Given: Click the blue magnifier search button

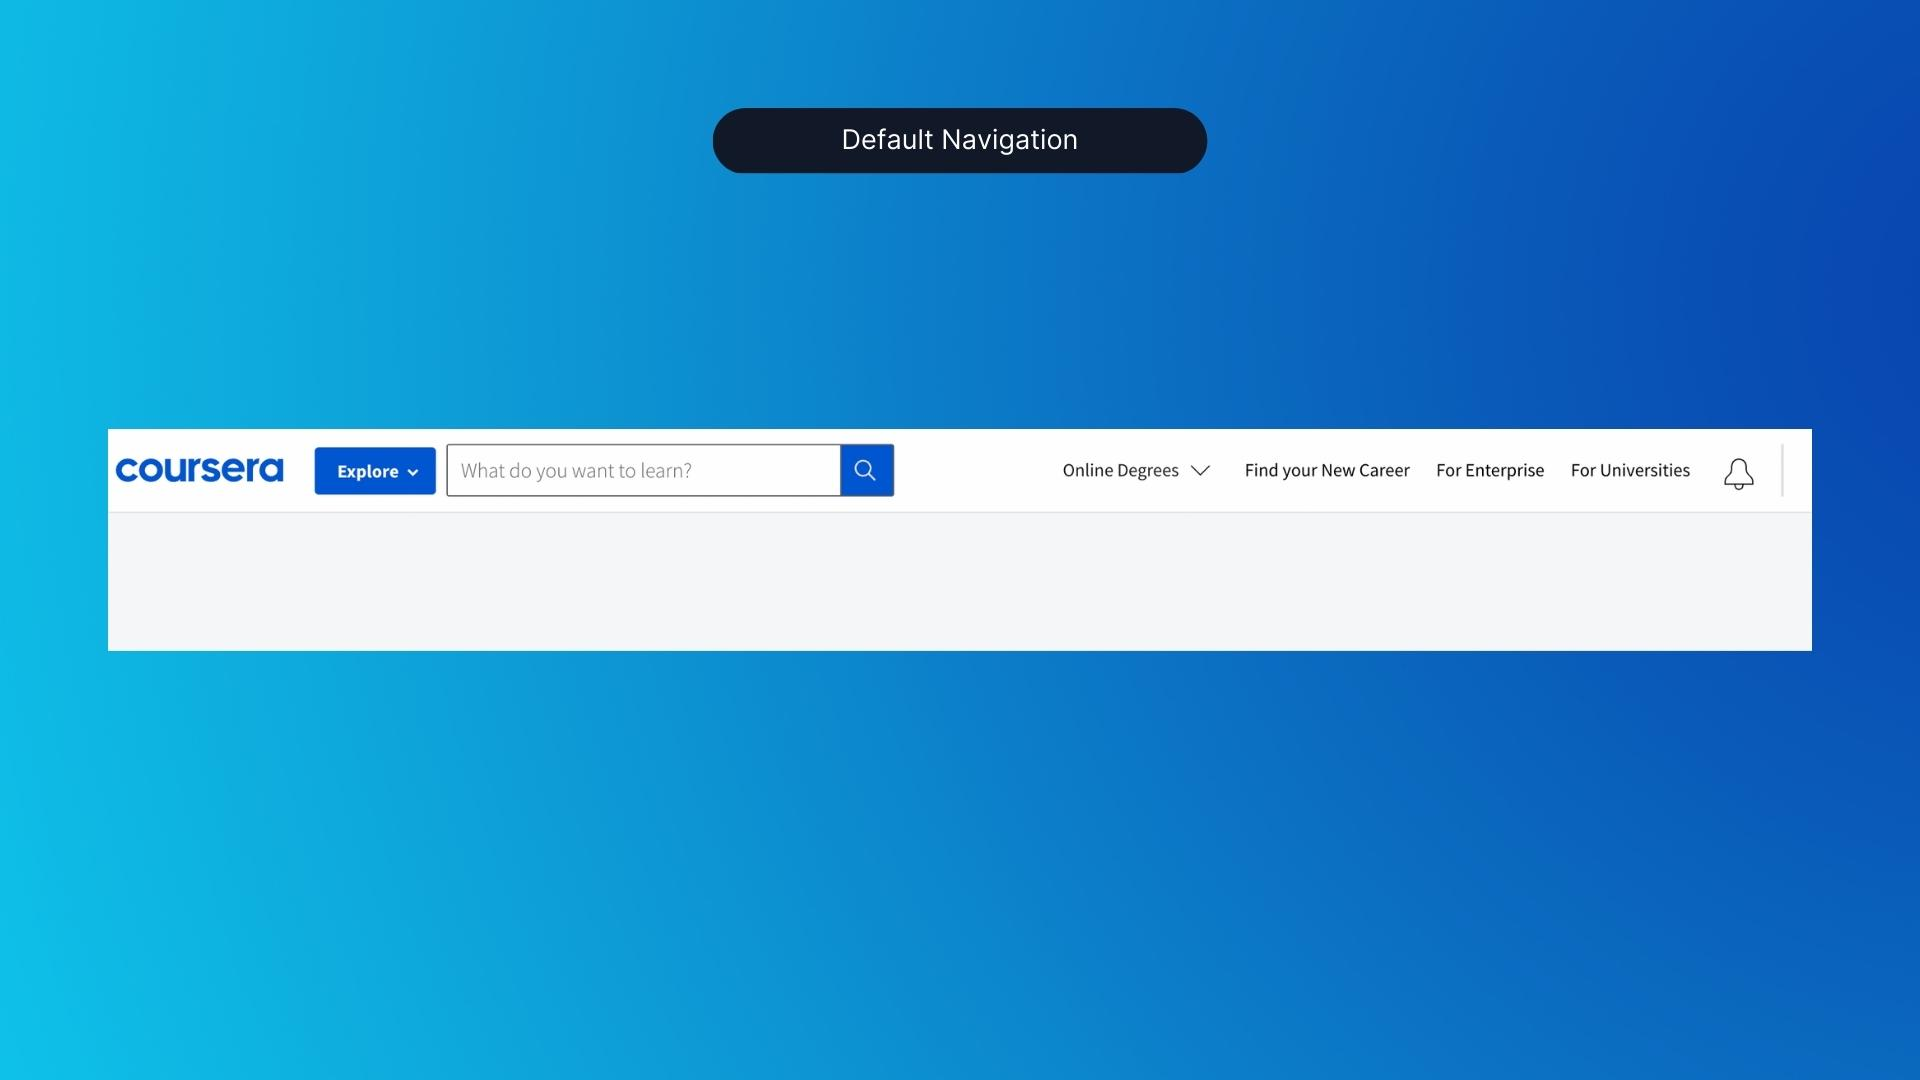Looking at the screenshot, I should click(x=867, y=470).
